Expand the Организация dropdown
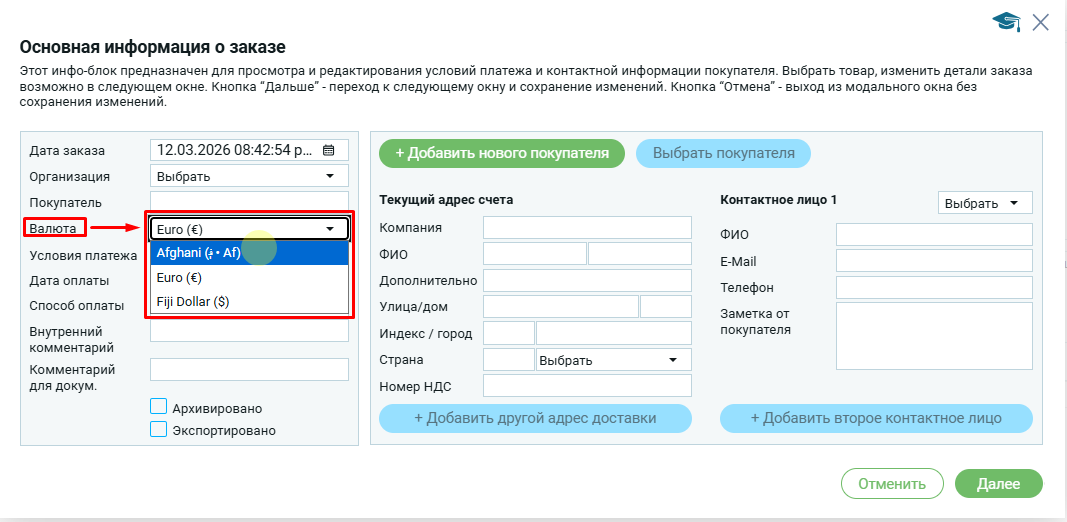The width and height of the screenshot is (1067, 522). point(248,176)
